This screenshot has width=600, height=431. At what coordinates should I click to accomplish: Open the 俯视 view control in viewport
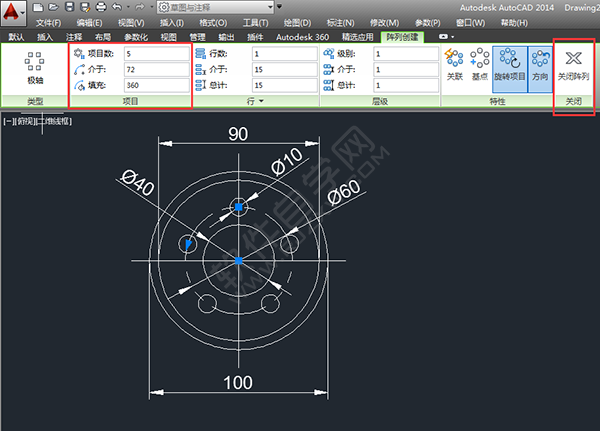pyautogui.click(x=22, y=121)
